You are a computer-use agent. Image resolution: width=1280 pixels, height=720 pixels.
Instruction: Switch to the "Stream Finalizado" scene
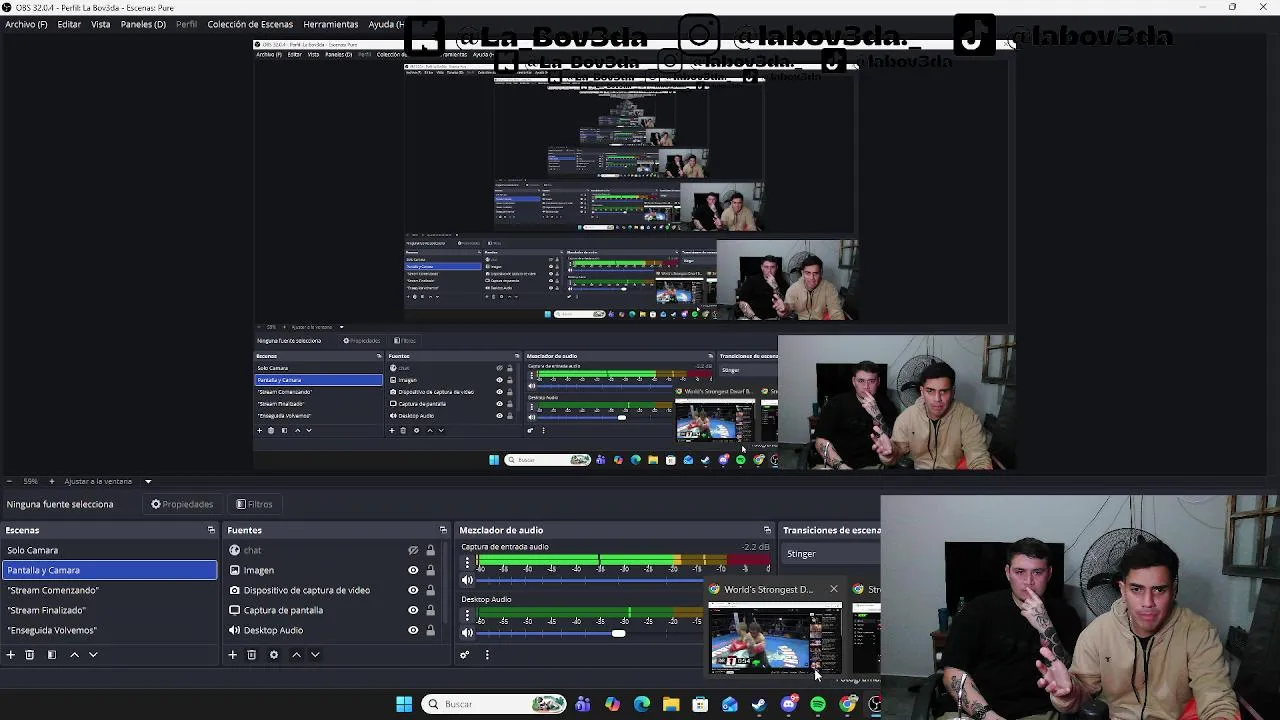click(x=109, y=610)
